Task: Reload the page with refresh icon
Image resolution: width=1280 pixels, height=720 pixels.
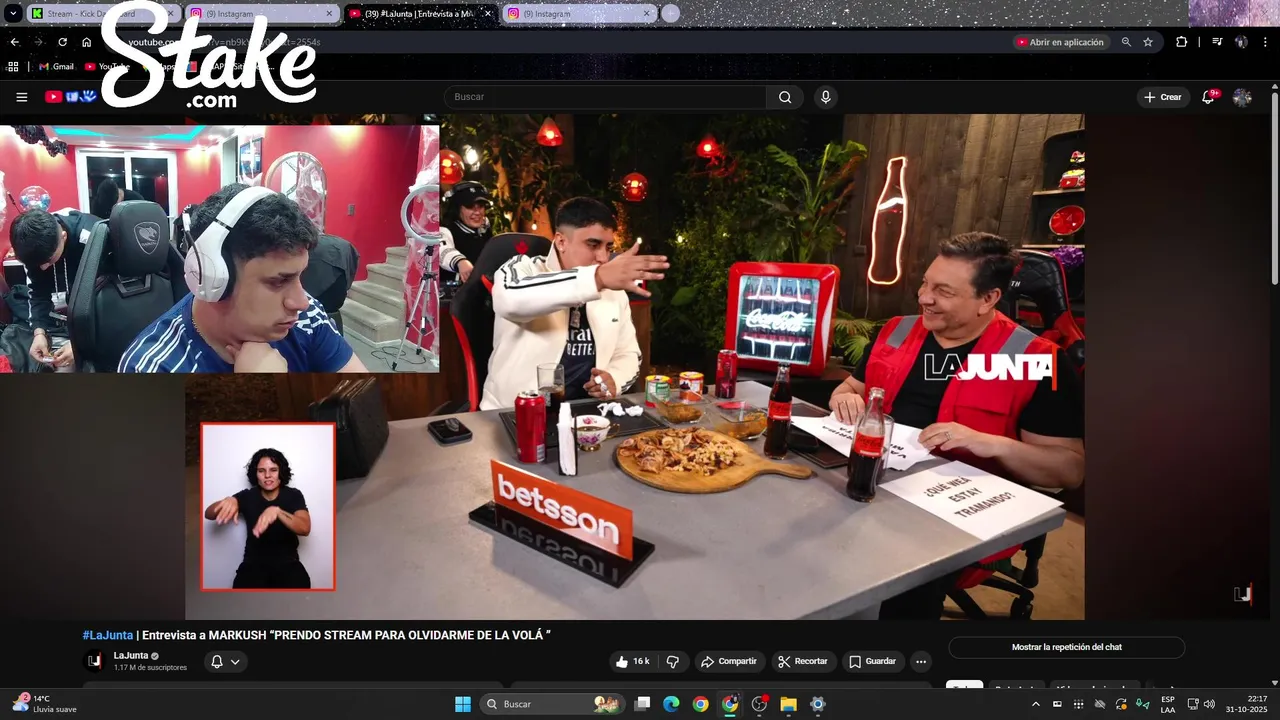Action: coord(62,42)
